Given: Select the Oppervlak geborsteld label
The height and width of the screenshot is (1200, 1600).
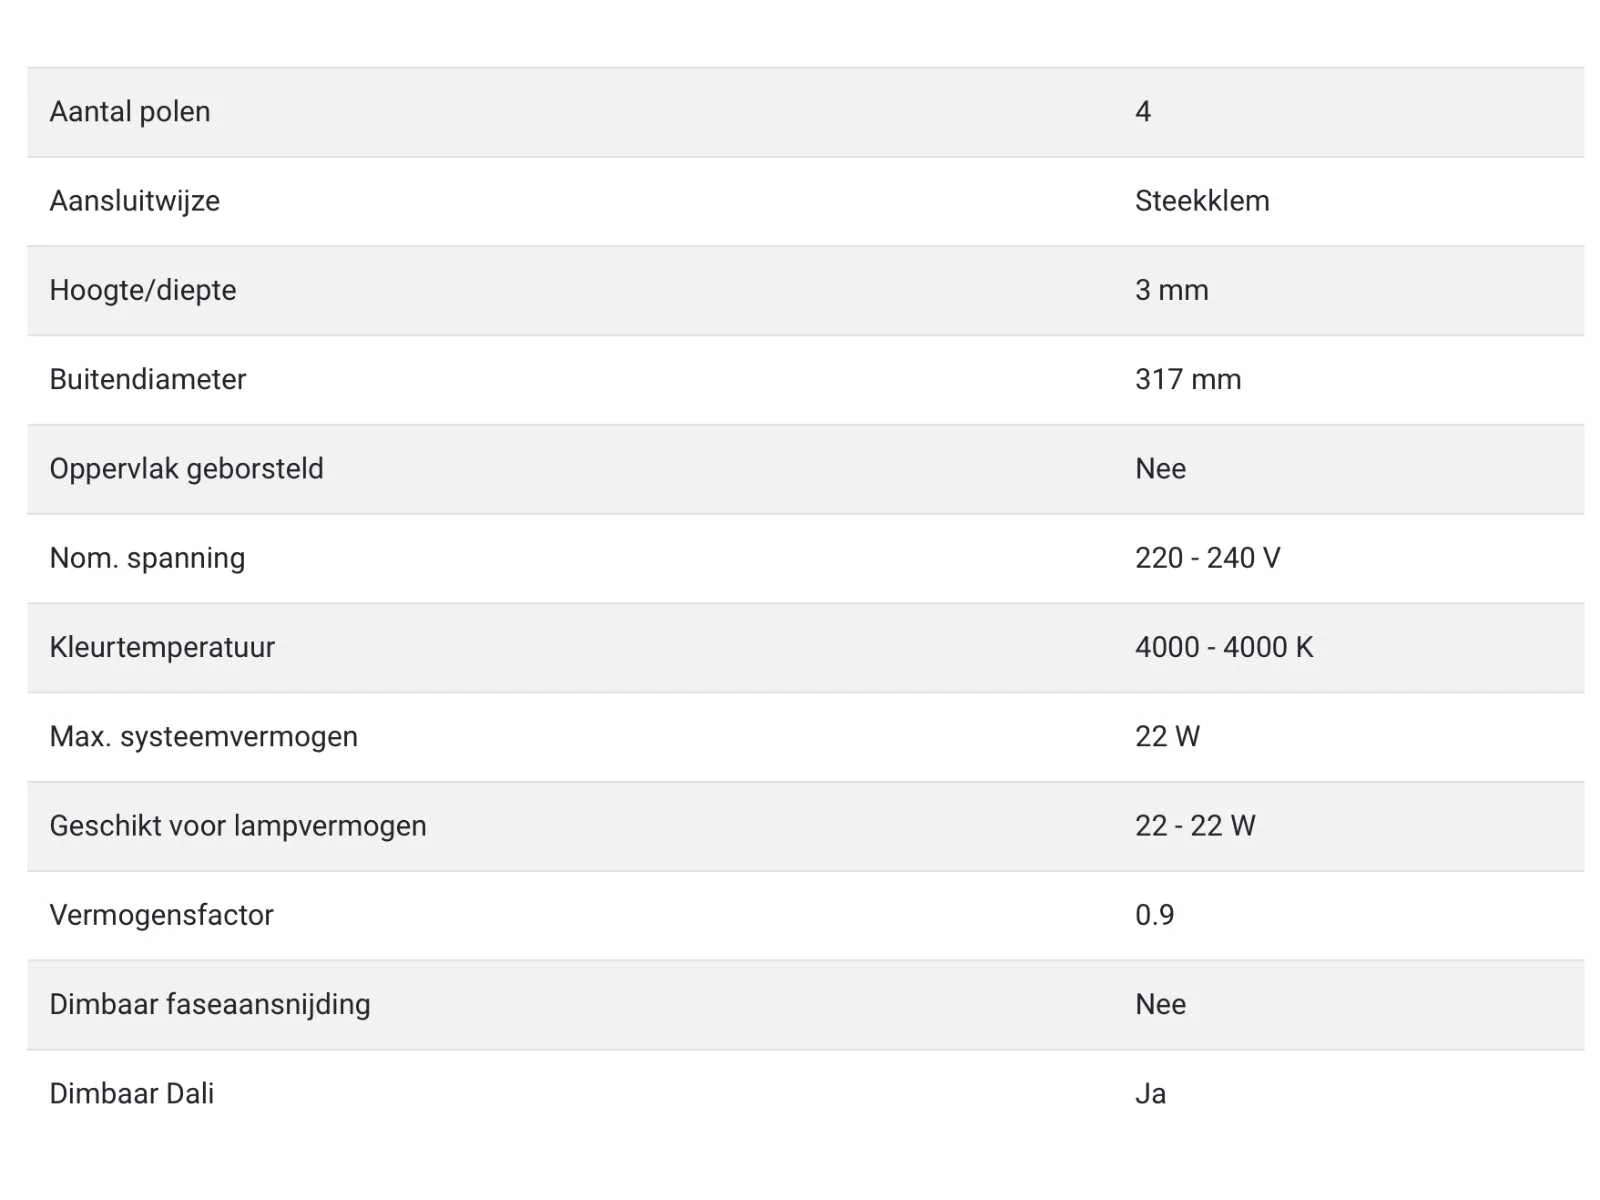Looking at the screenshot, I should click(x=186, y=469).
